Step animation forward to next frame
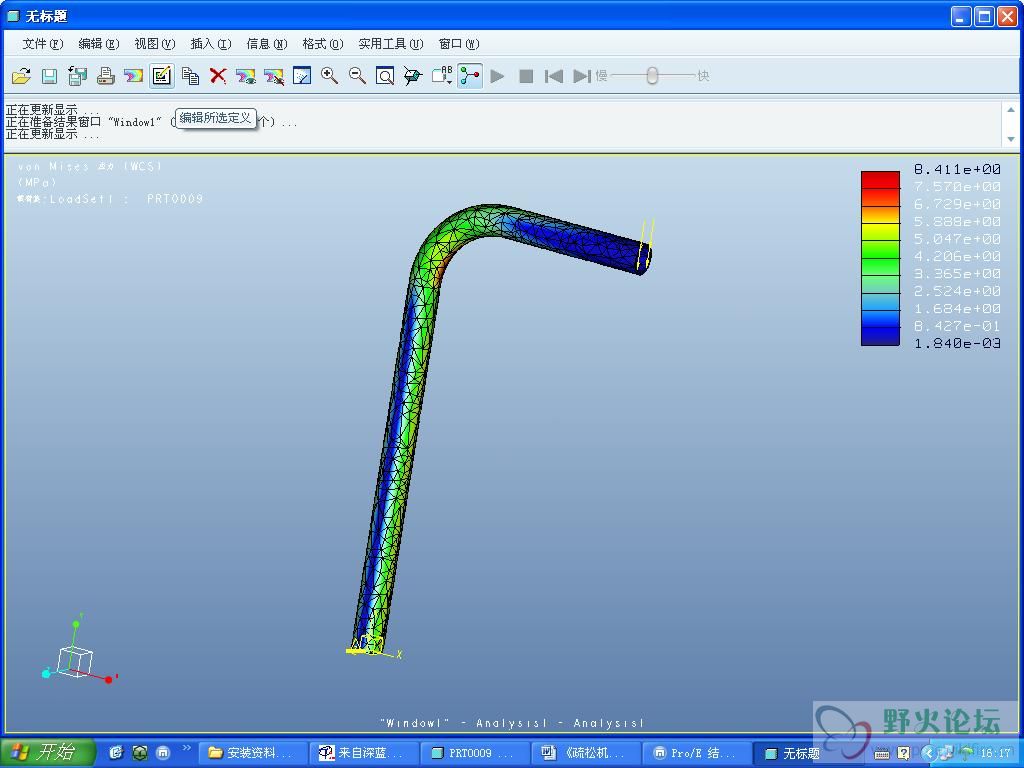This screenshot has height=768, width=1024. [x=582, y=76]
